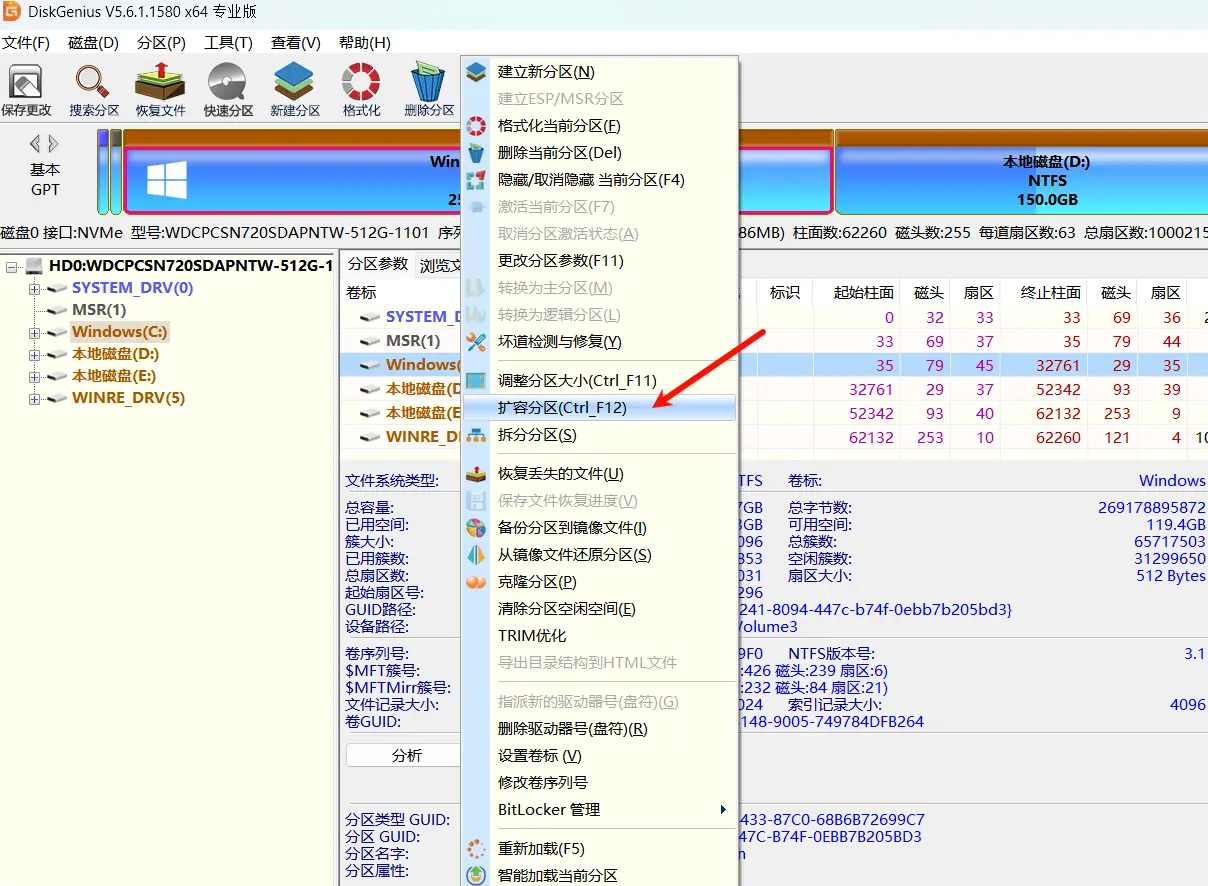Click the HD0 disk drive icon in tree
This screenshot has height=886, width=1208.
coord(35,266)
